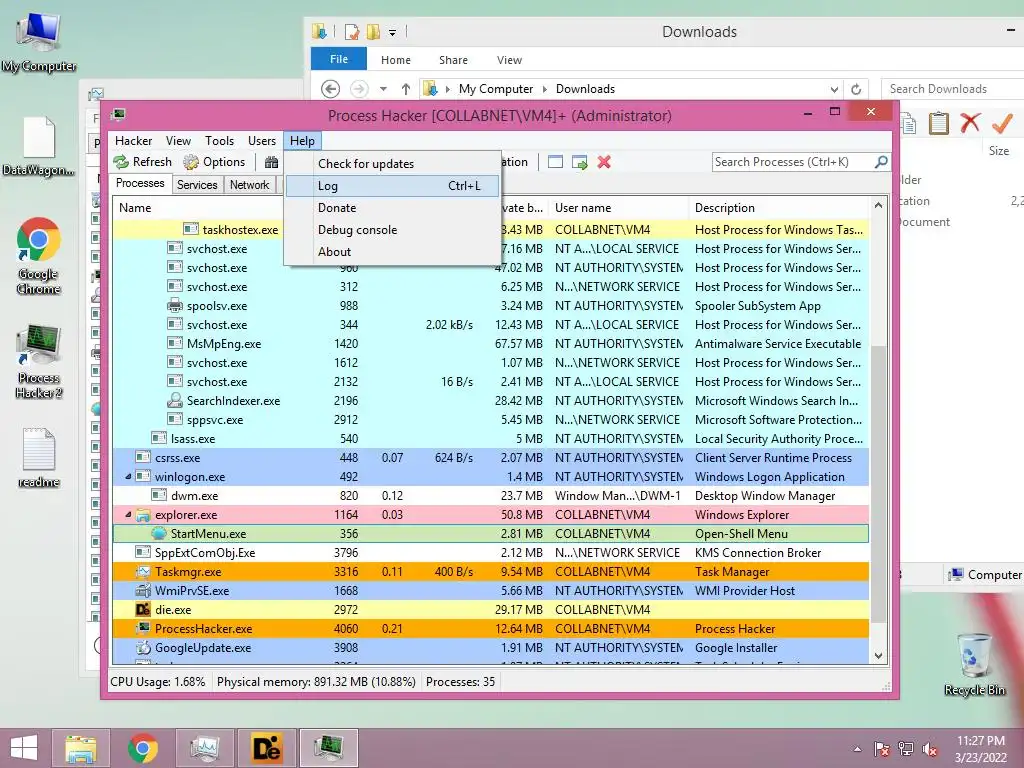Viewport: 1024px width, 768px height.
Task: Click the Taskmgr.exe icon in list
Action: pos(143,571)
